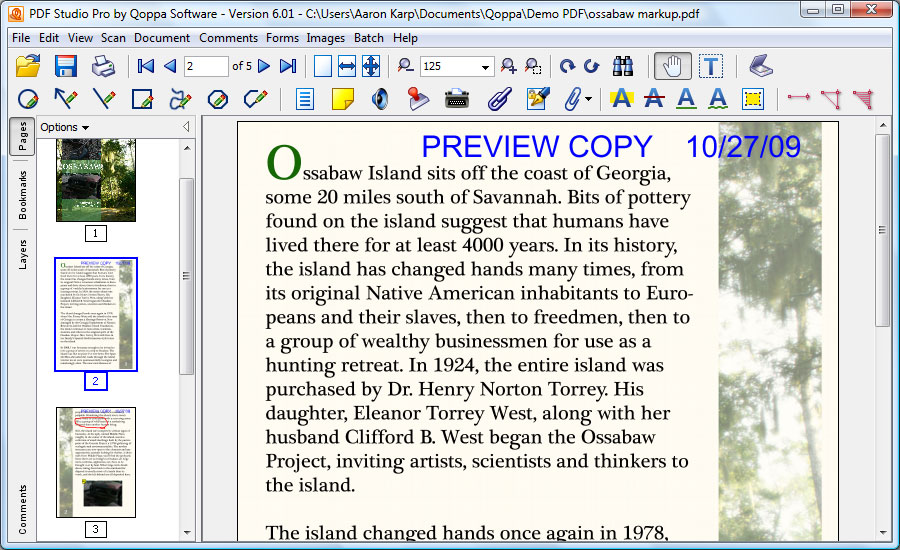This screenshot has width=900, height=550.
Task: Select the Strikethrough text tool
Action: coord(654,99)
